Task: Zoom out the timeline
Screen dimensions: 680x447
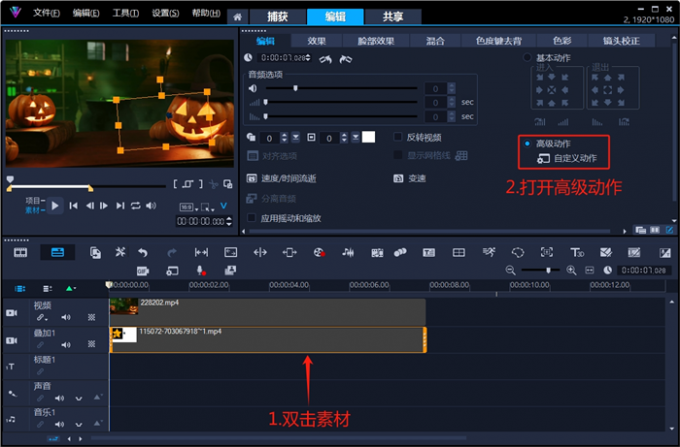Action: 510,271
